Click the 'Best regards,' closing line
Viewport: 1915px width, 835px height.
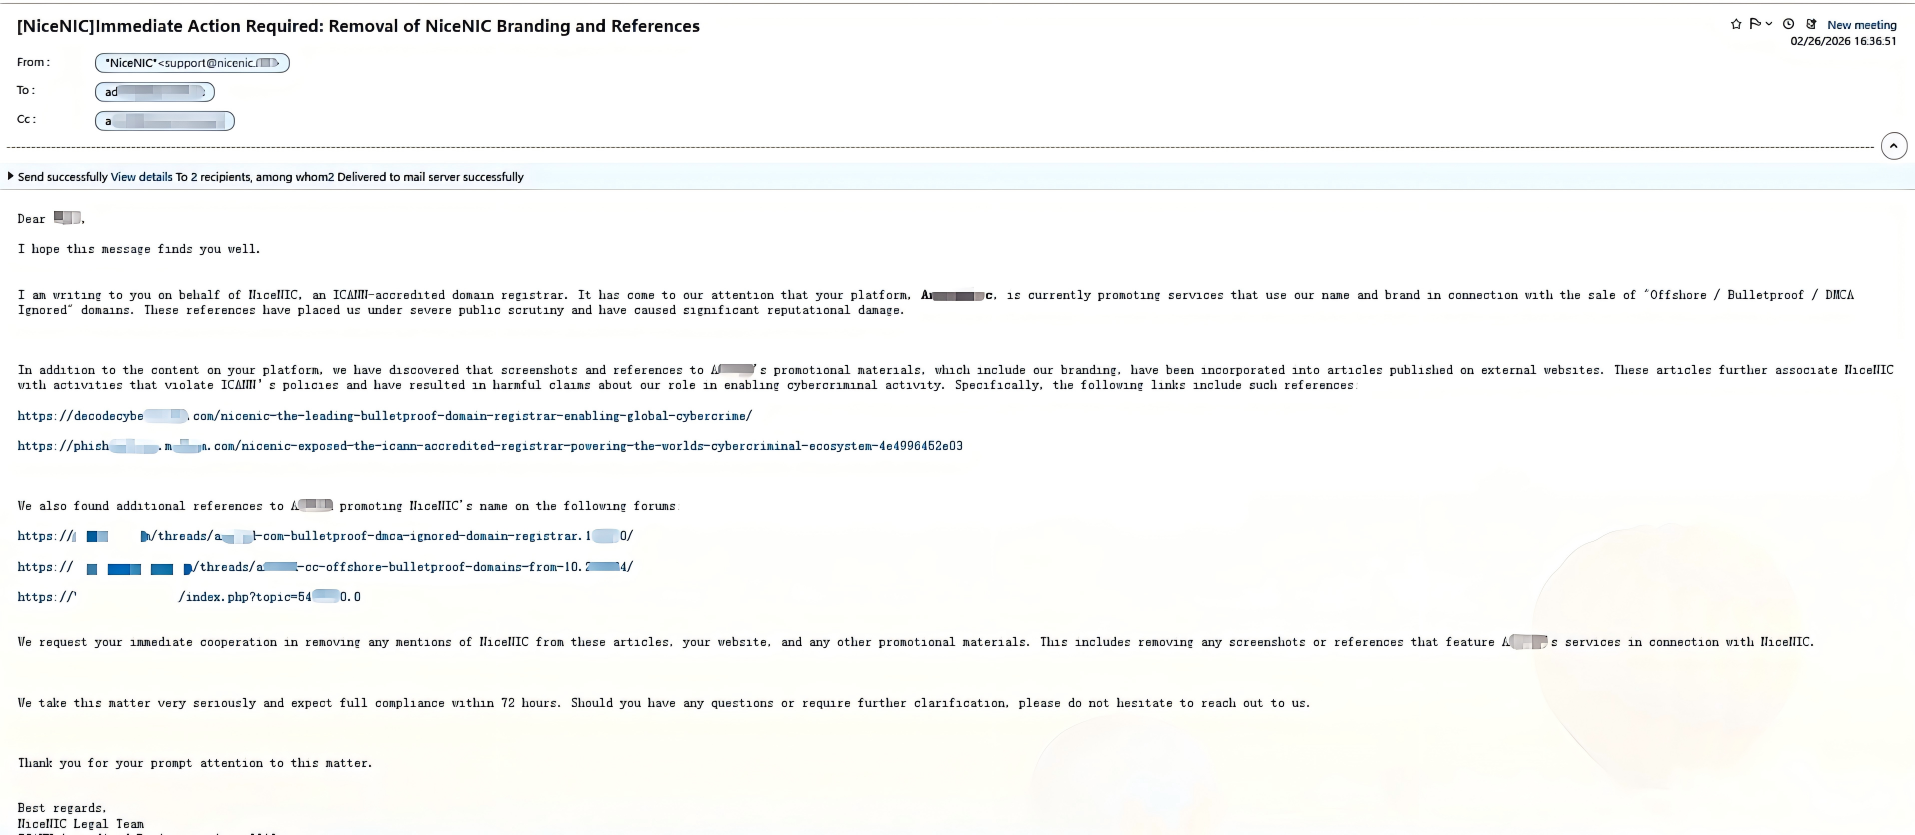[62, 808]
